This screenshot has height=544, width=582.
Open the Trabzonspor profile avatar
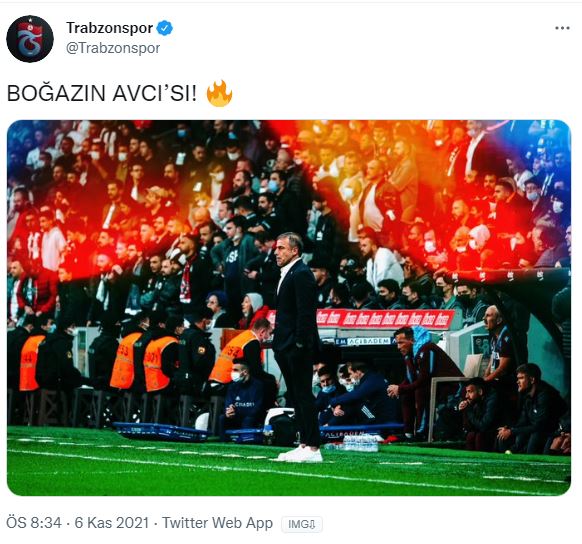[x=30, y=39]
